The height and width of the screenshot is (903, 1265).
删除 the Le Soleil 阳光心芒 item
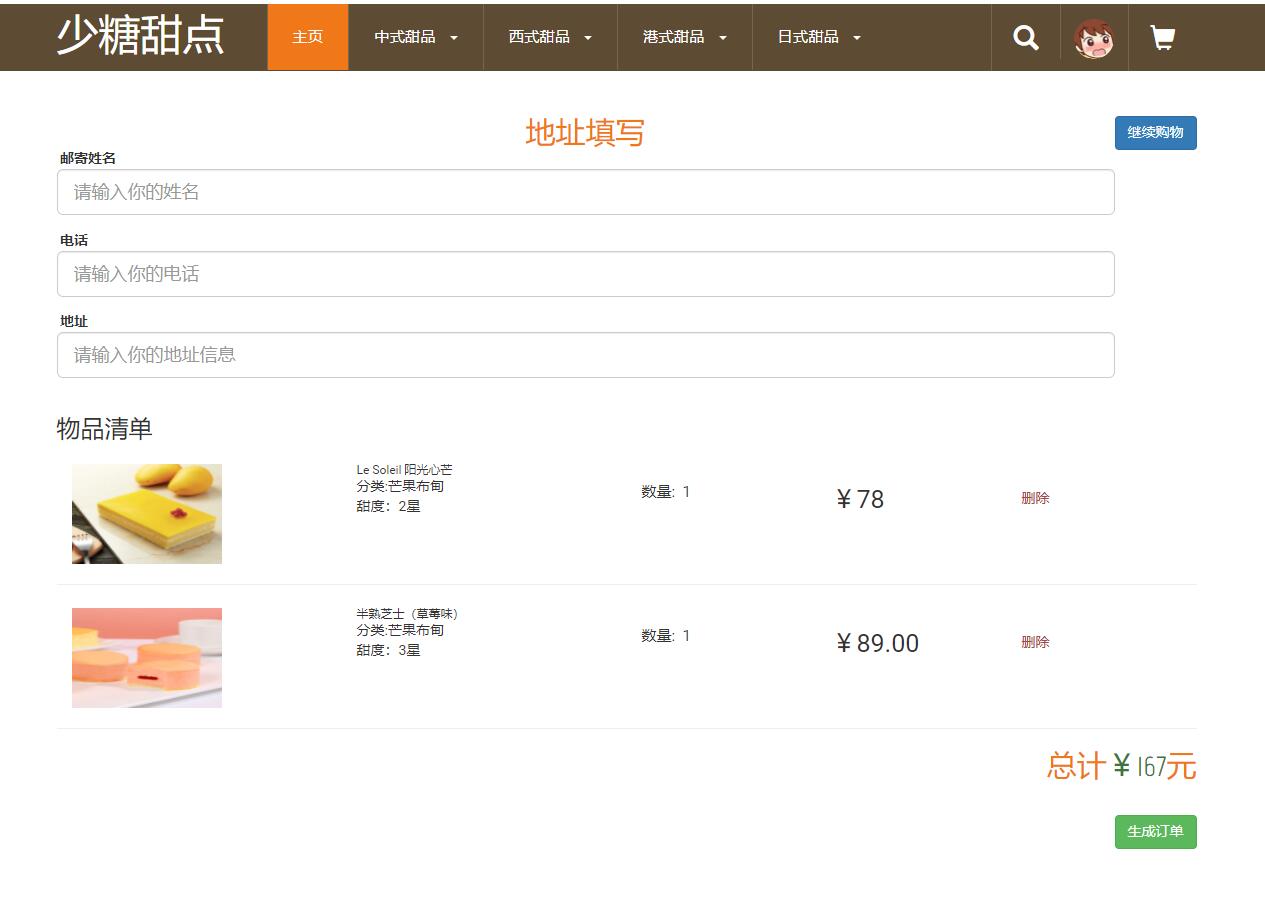1035,497
